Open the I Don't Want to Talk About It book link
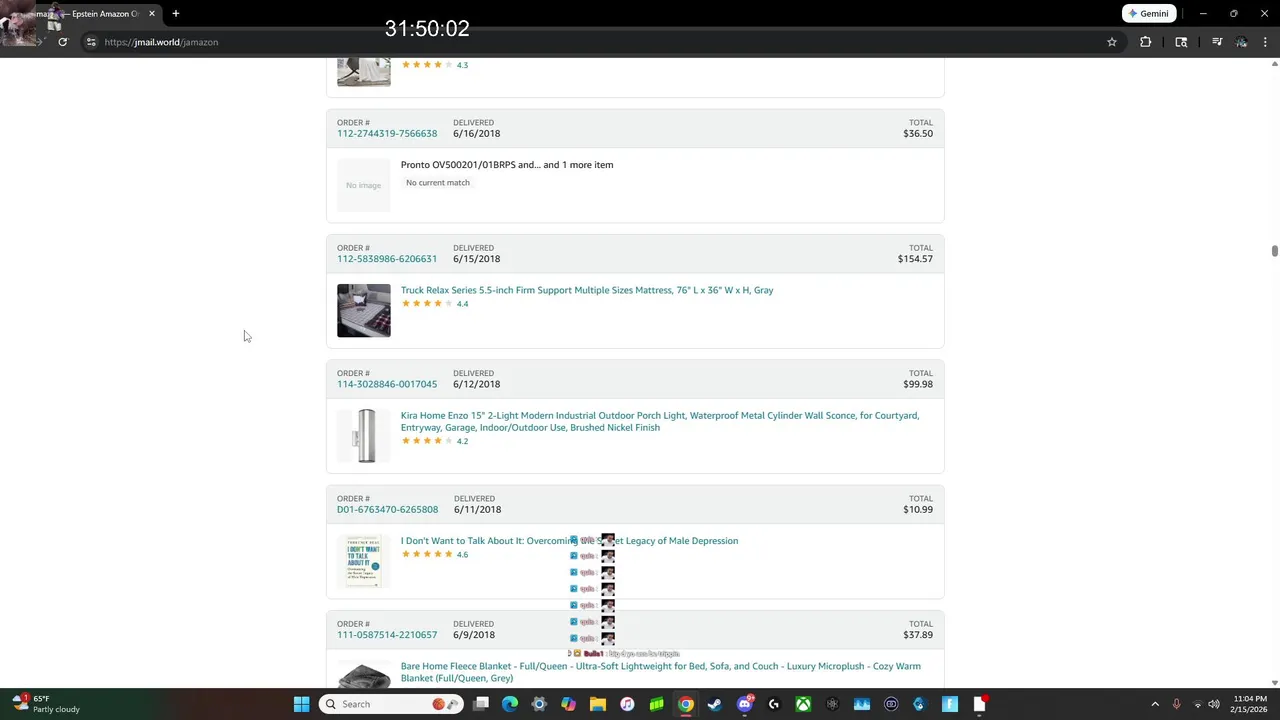Viewport: 1280px width, 720px height. (569, 541)
